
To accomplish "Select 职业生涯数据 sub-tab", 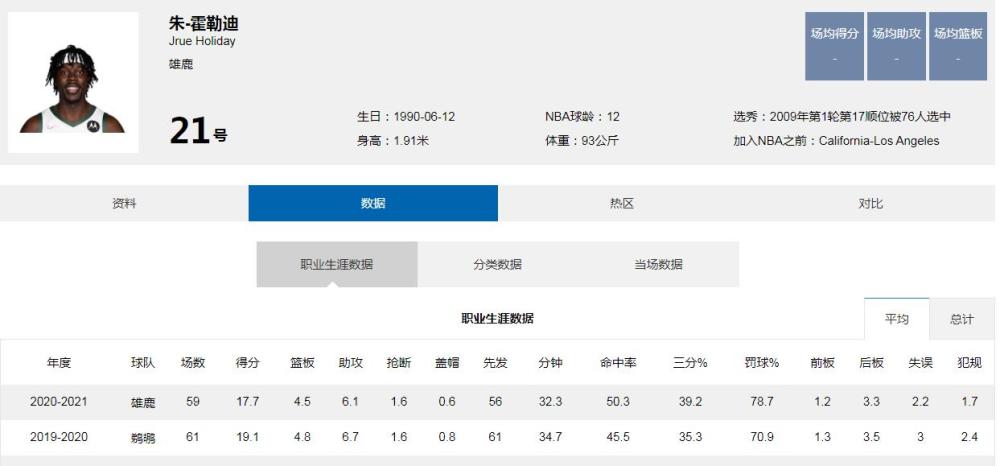I will [x=337, y=264].
